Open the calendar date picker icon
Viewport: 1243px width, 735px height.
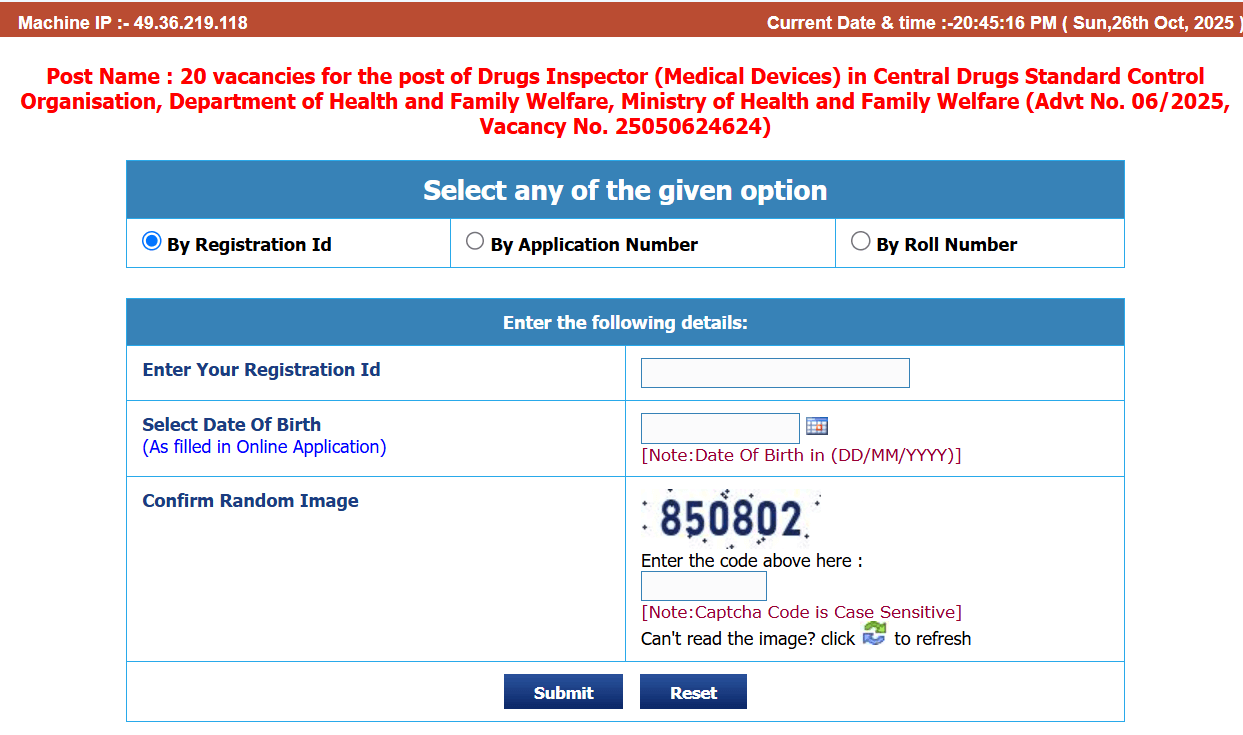click(x=817, y=425)
